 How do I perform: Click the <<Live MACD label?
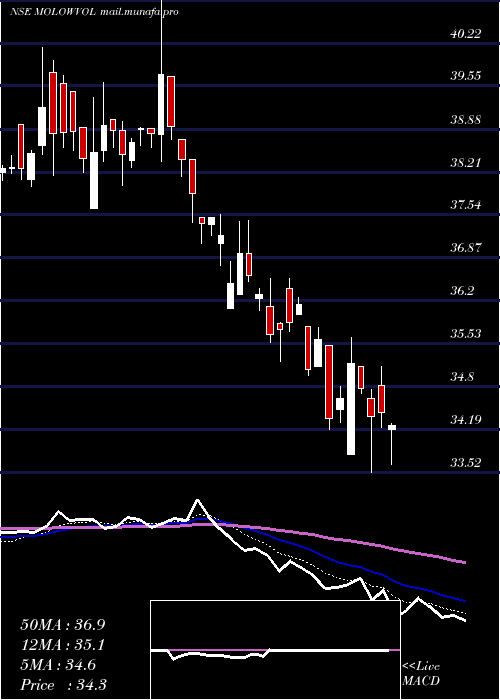[x=421, y=674]
